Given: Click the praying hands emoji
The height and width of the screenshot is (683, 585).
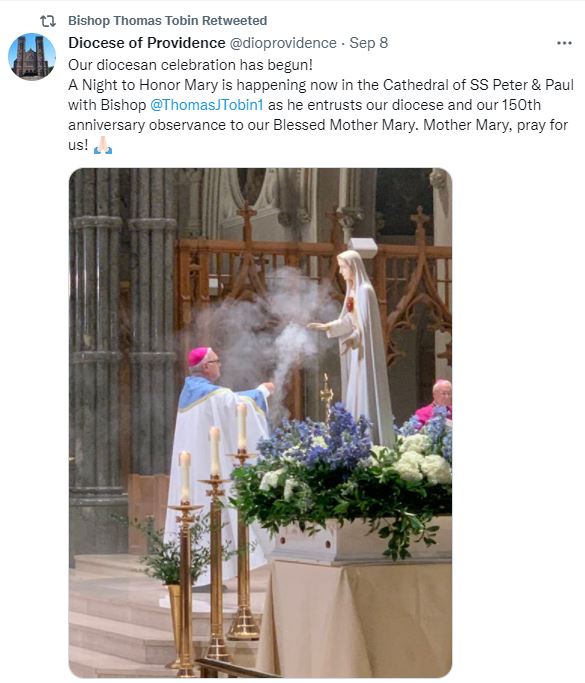Looking at the screenshot, I should click(103, 145).
